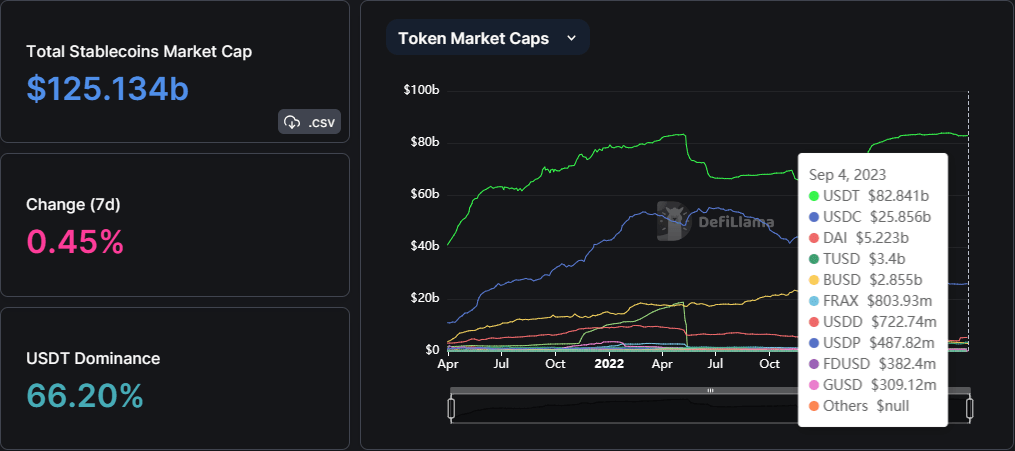Click the 0.45% seven-day change value
Viewport: 1015px width, 451px height.
pos(75,241)
